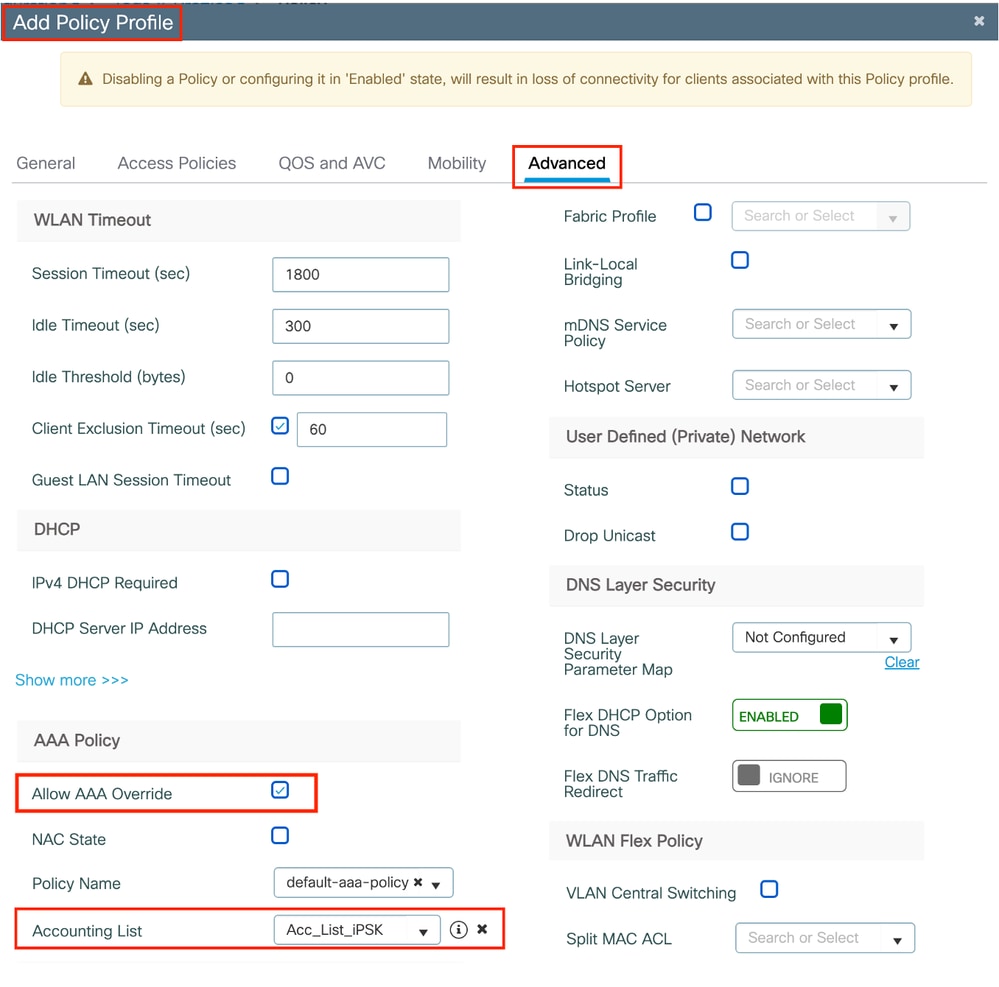The height and width of the screenshot is (987, 999).
Task: Click the Session Timeout input field
Action: tap(360, 274)
